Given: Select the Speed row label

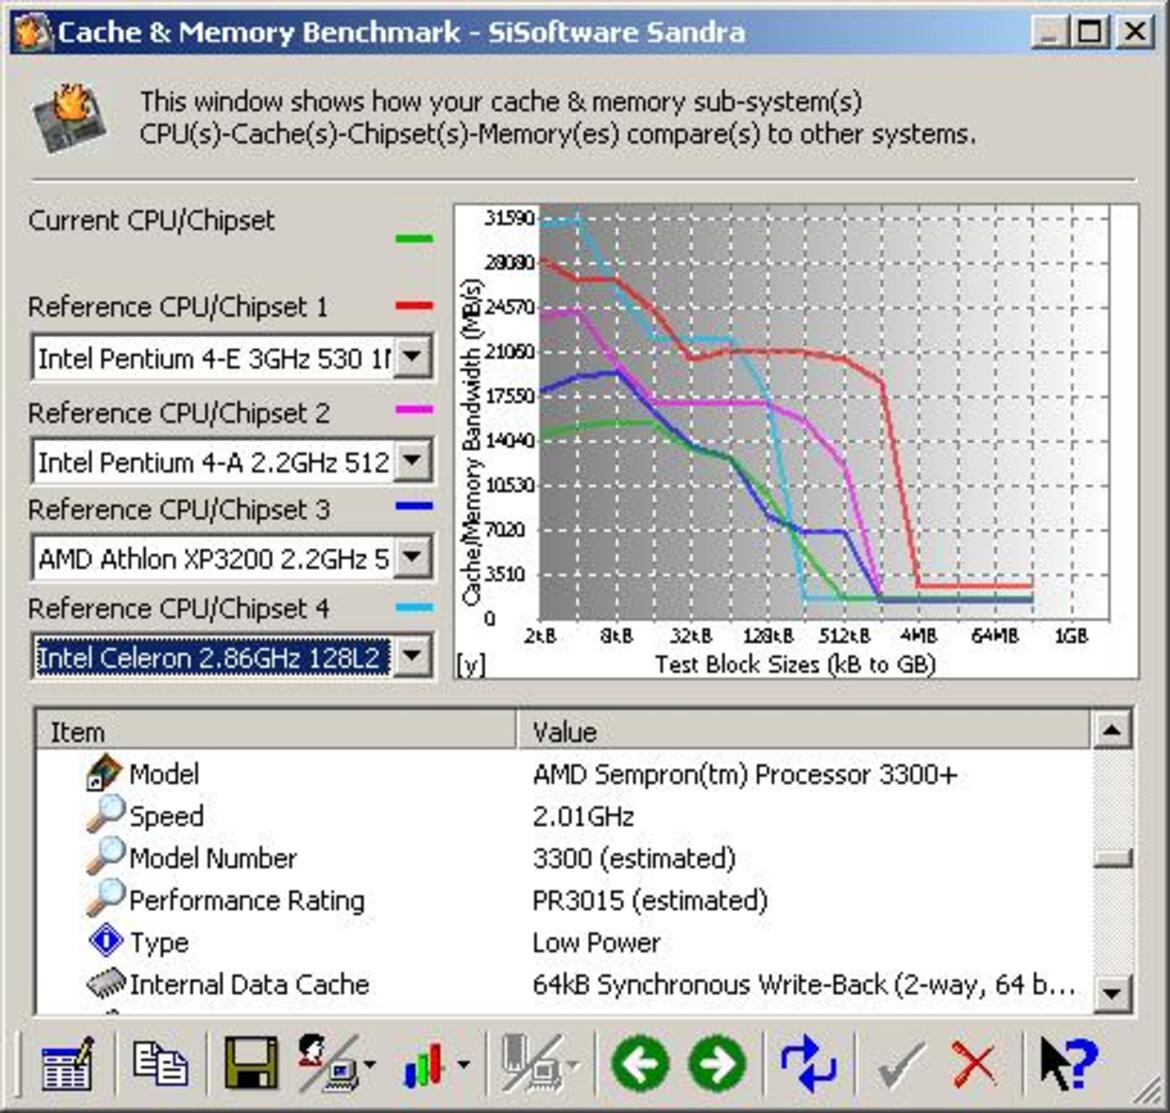Looking at the screenshot, I should [166, 816].
